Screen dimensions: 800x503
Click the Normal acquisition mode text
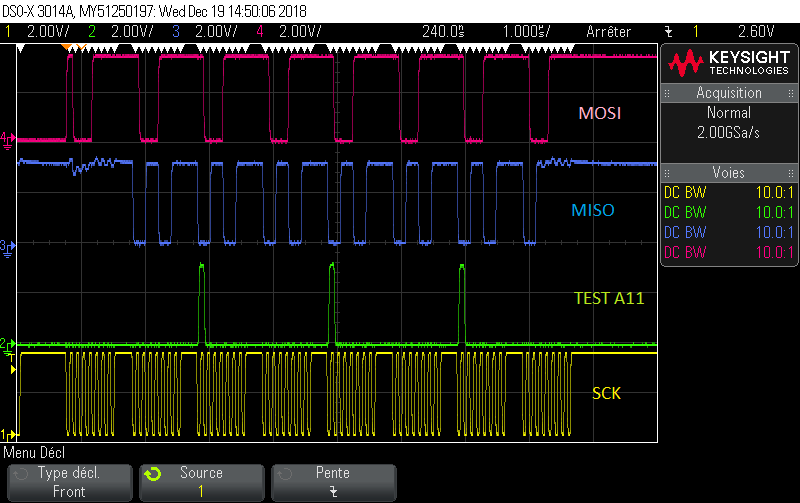click(x=729, y=113)
